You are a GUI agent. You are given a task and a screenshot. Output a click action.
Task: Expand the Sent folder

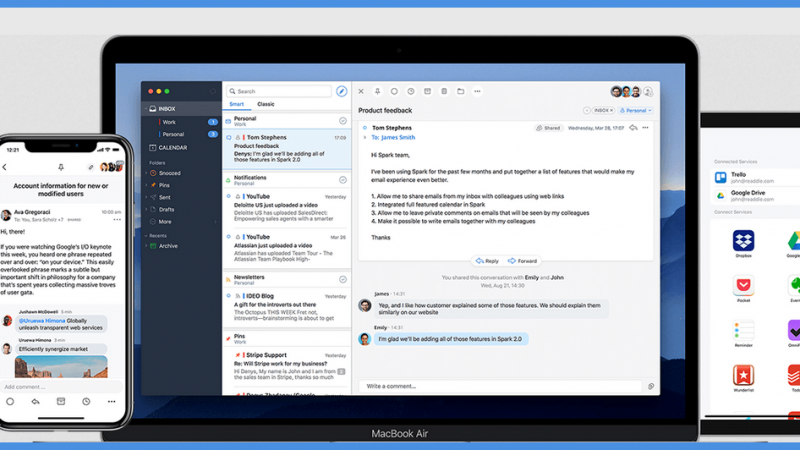146,197
